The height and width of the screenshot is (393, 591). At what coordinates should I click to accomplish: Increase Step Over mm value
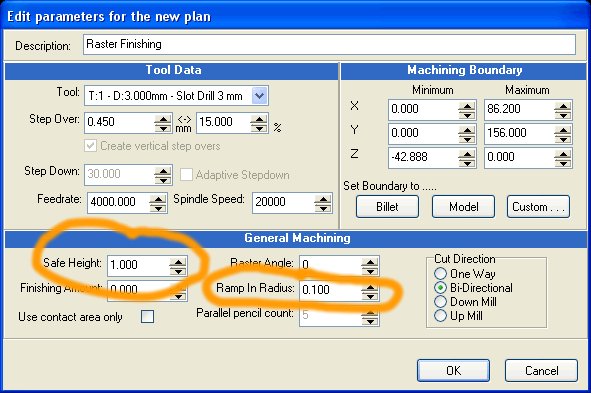coord(163,119)
